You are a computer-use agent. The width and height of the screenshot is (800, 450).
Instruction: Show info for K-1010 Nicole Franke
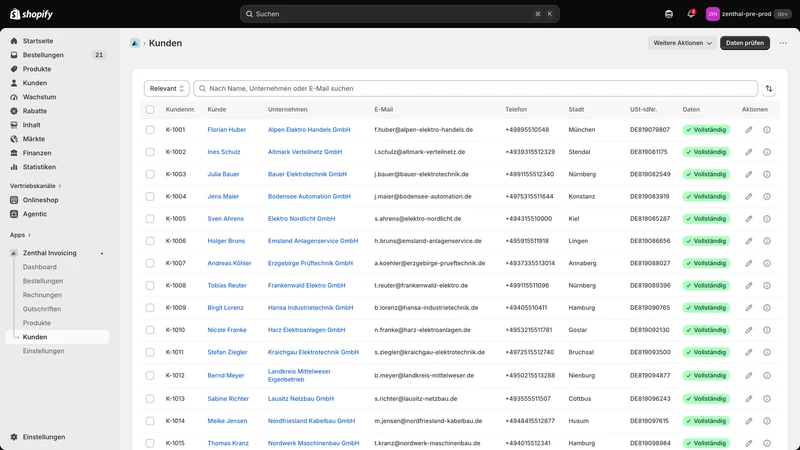pyautogui.click(x=767, y=330)
